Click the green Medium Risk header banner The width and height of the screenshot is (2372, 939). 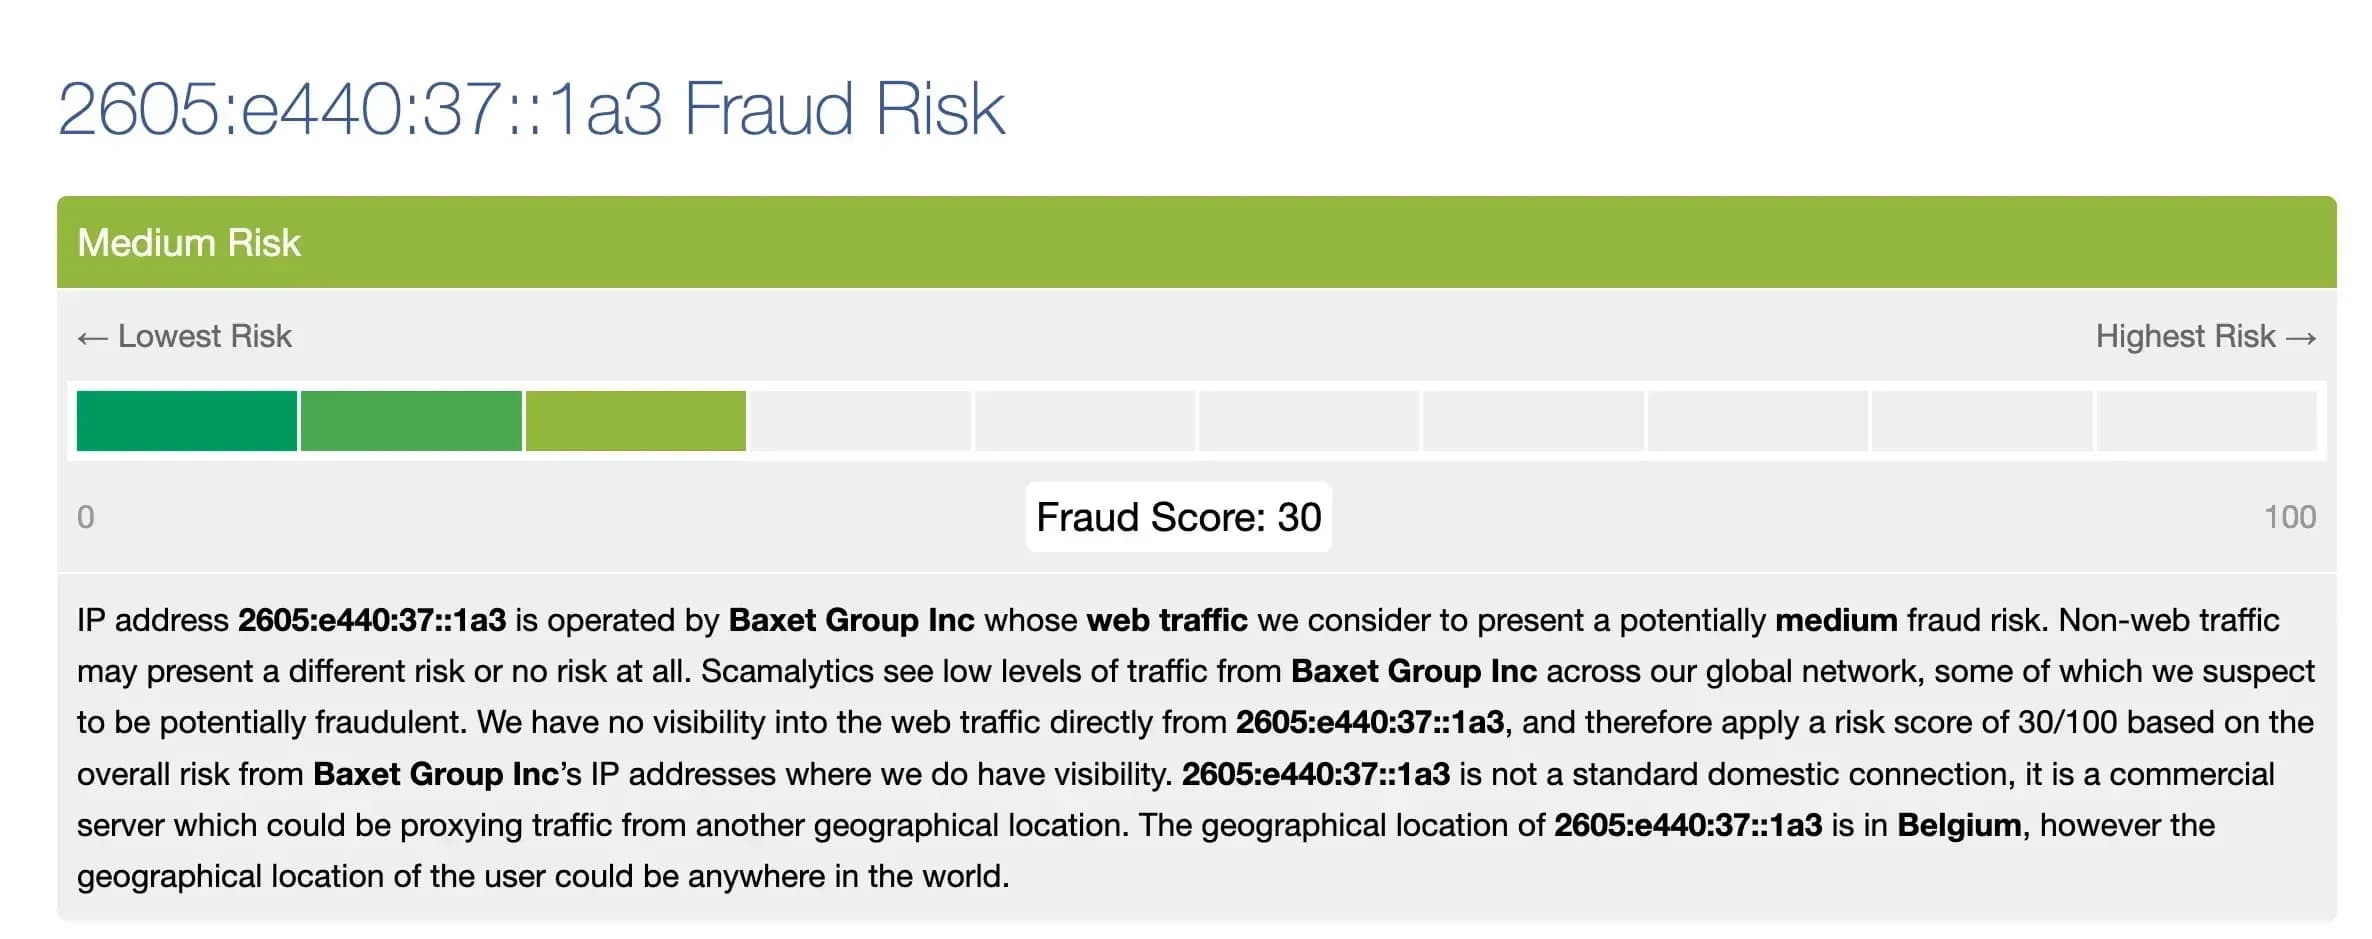click(x=1196, y=242)
